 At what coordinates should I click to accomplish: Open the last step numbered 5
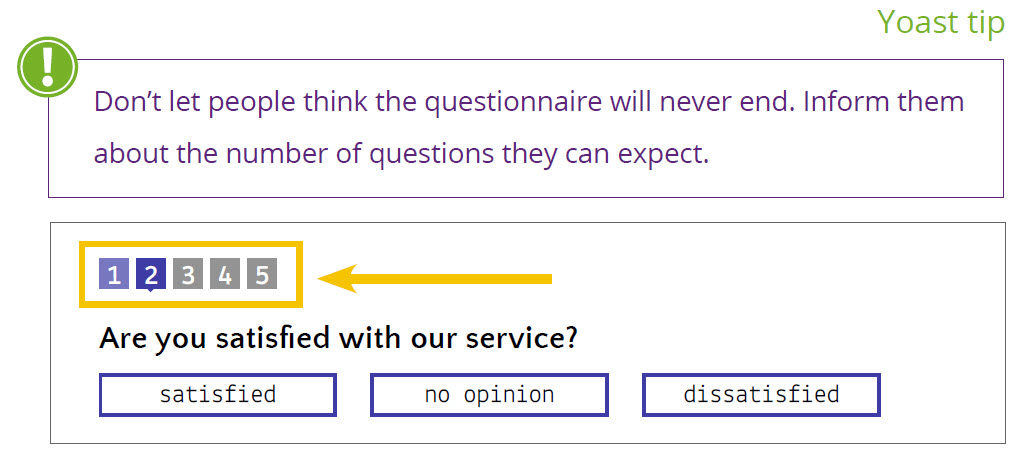262,274
